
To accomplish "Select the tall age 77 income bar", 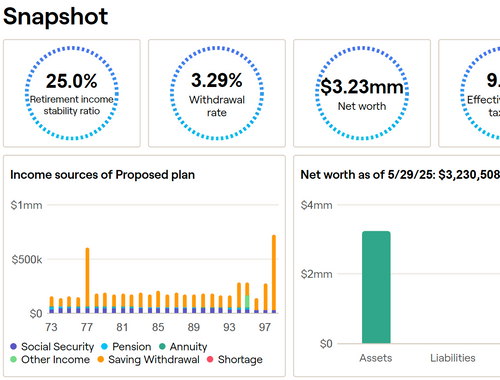I will point(87,280).
